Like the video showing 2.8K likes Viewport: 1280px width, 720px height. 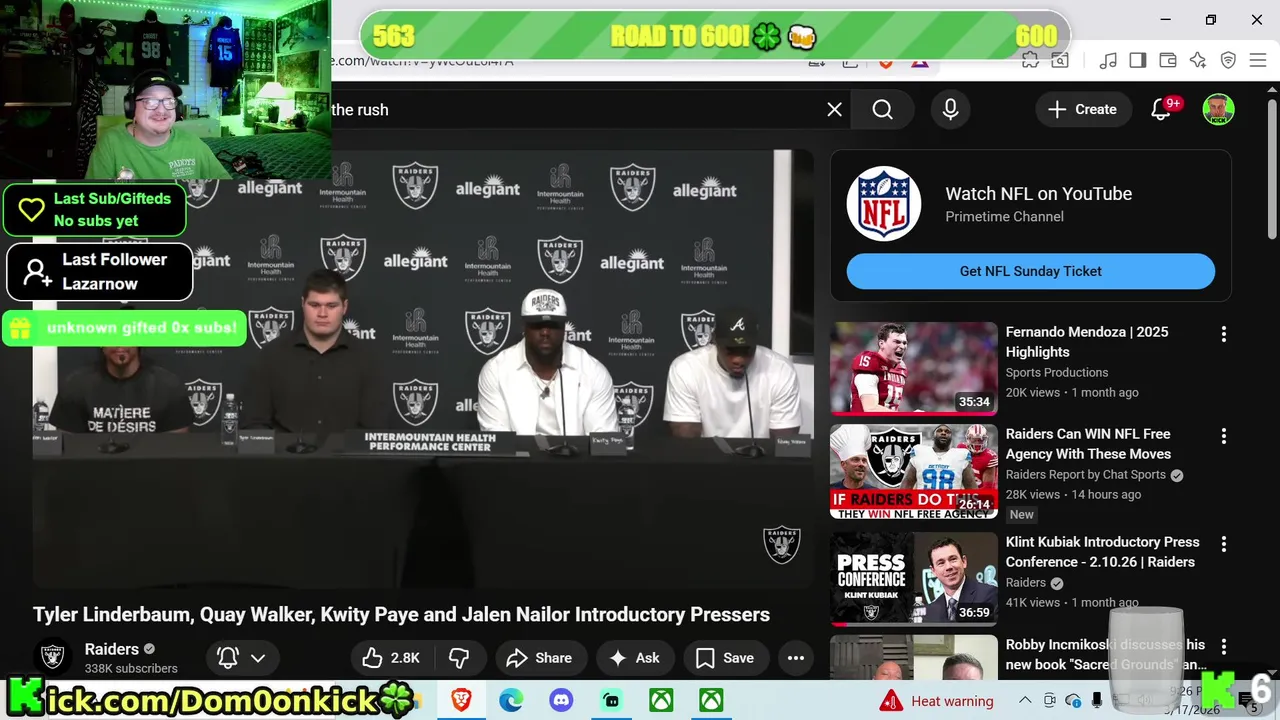point(390,657)
